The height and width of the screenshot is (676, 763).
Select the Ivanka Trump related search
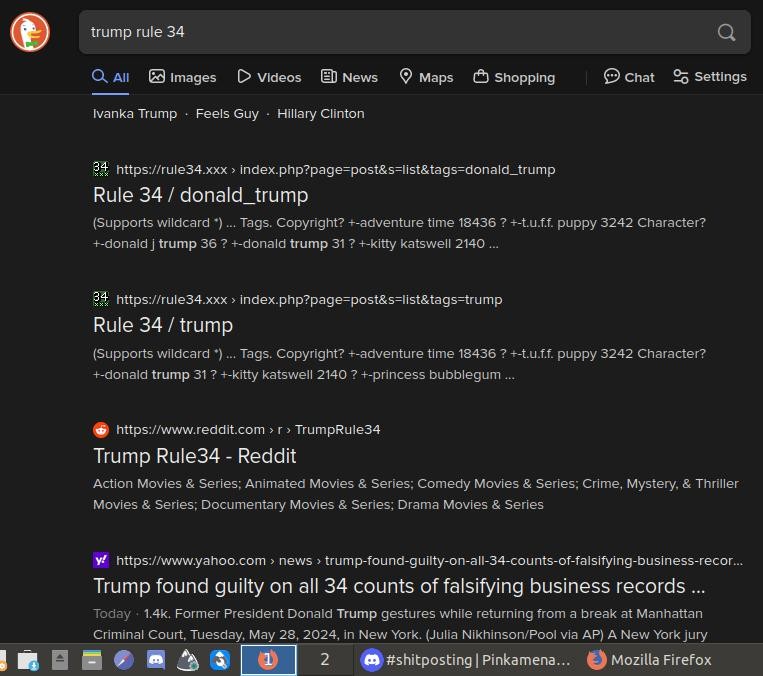click(135, 113)
